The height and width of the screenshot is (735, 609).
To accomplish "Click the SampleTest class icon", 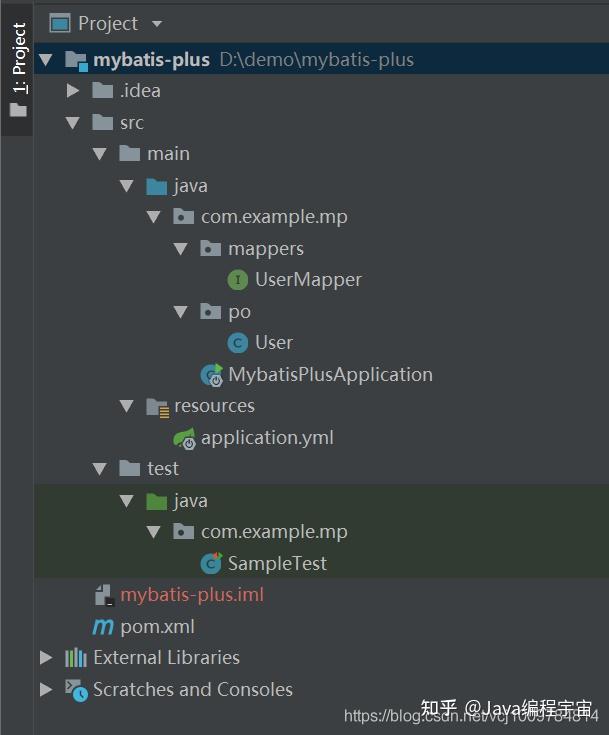I will [211, 563].
